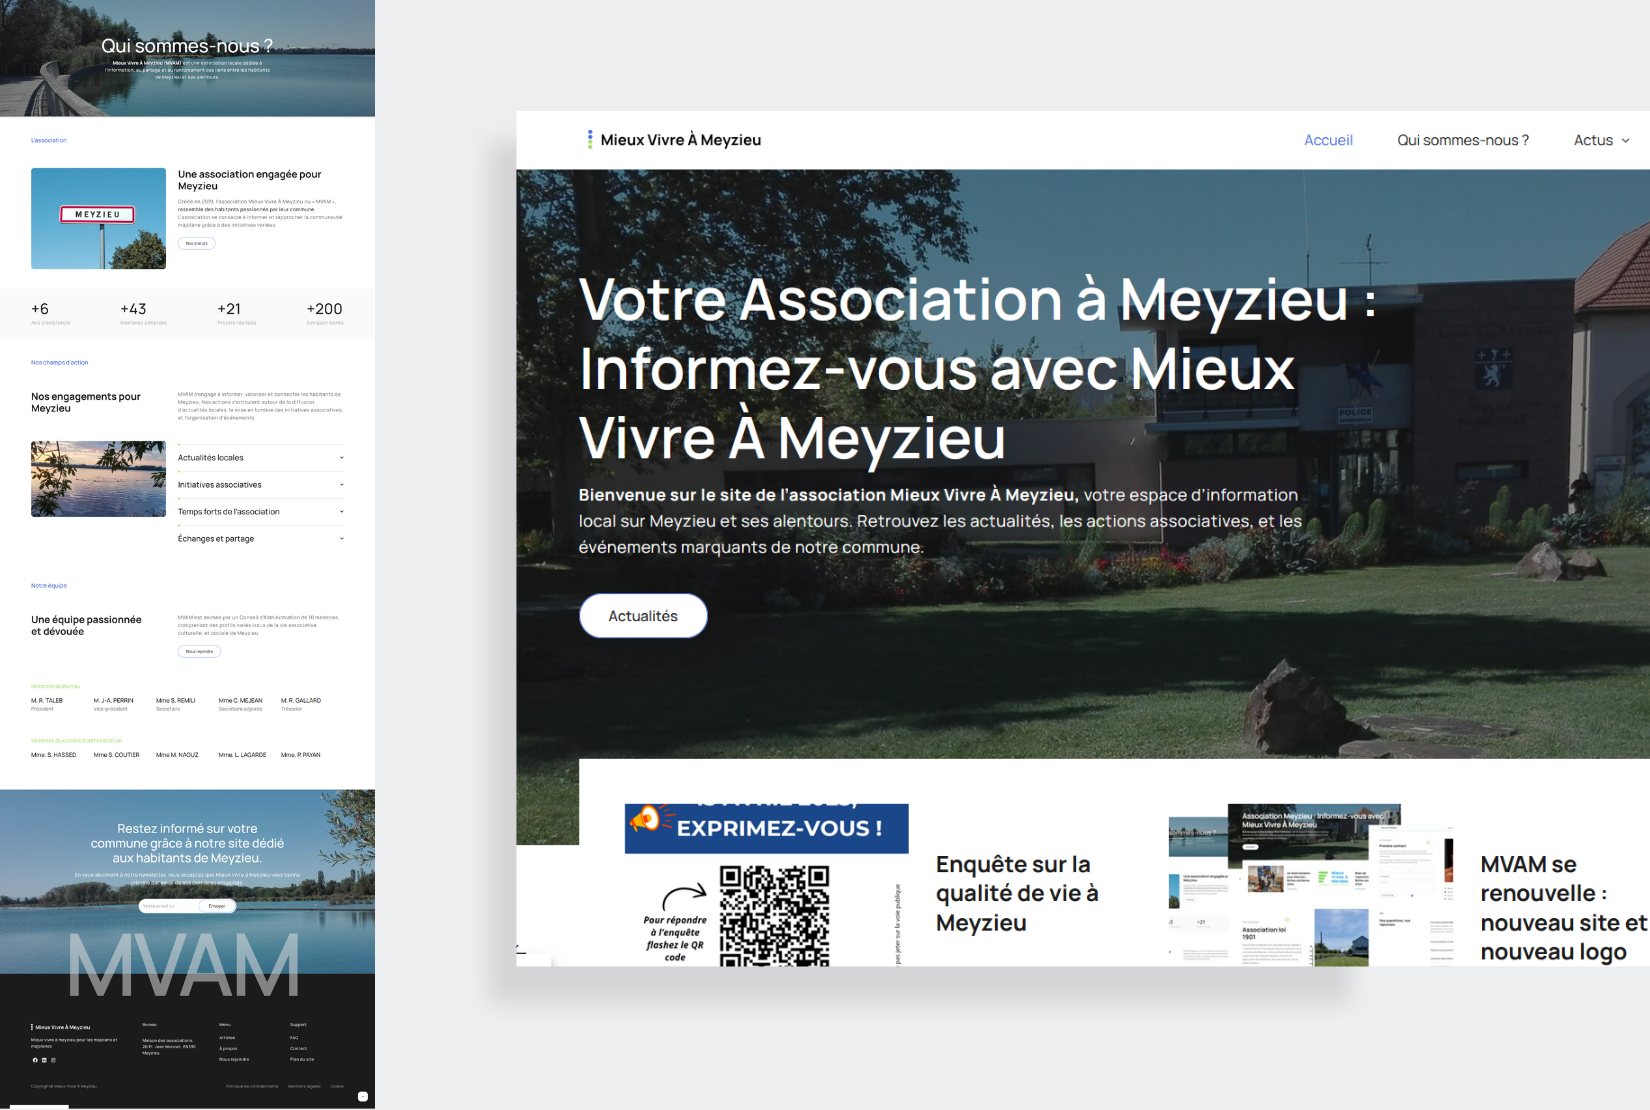The height and width of the screenshot is (1110, 1650).
Task: Open the 'Nos statuts' button
Action: 196,243
